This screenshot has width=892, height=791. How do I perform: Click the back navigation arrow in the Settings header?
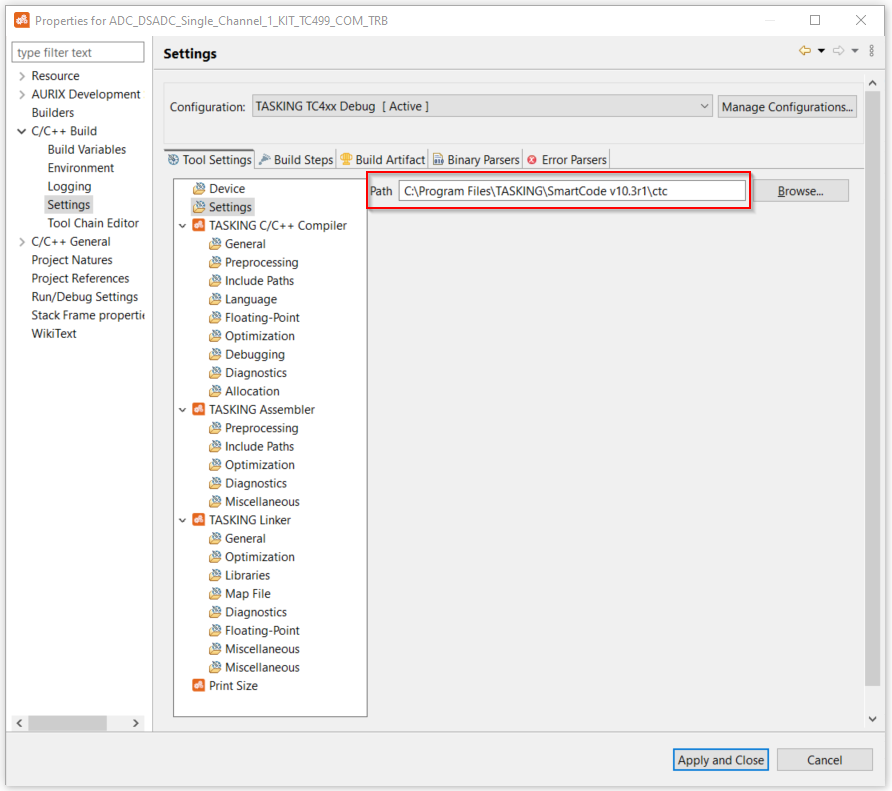pos(804,51)
